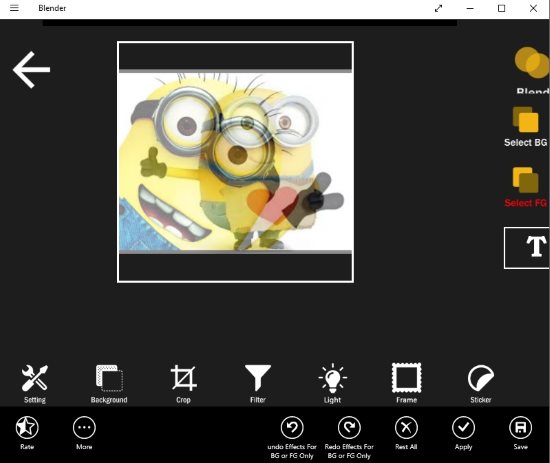Choose Select BG image
The image size is (550, 463).
526,127
